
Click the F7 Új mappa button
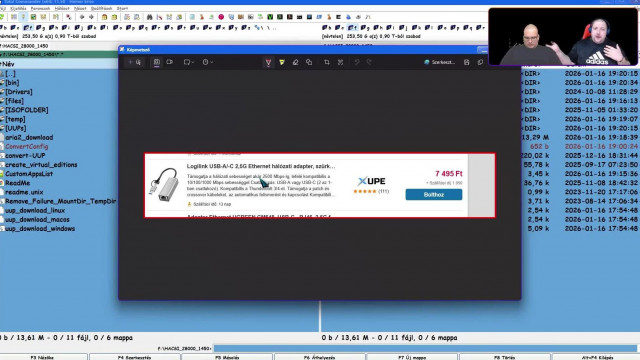click(x=412, y=357)
